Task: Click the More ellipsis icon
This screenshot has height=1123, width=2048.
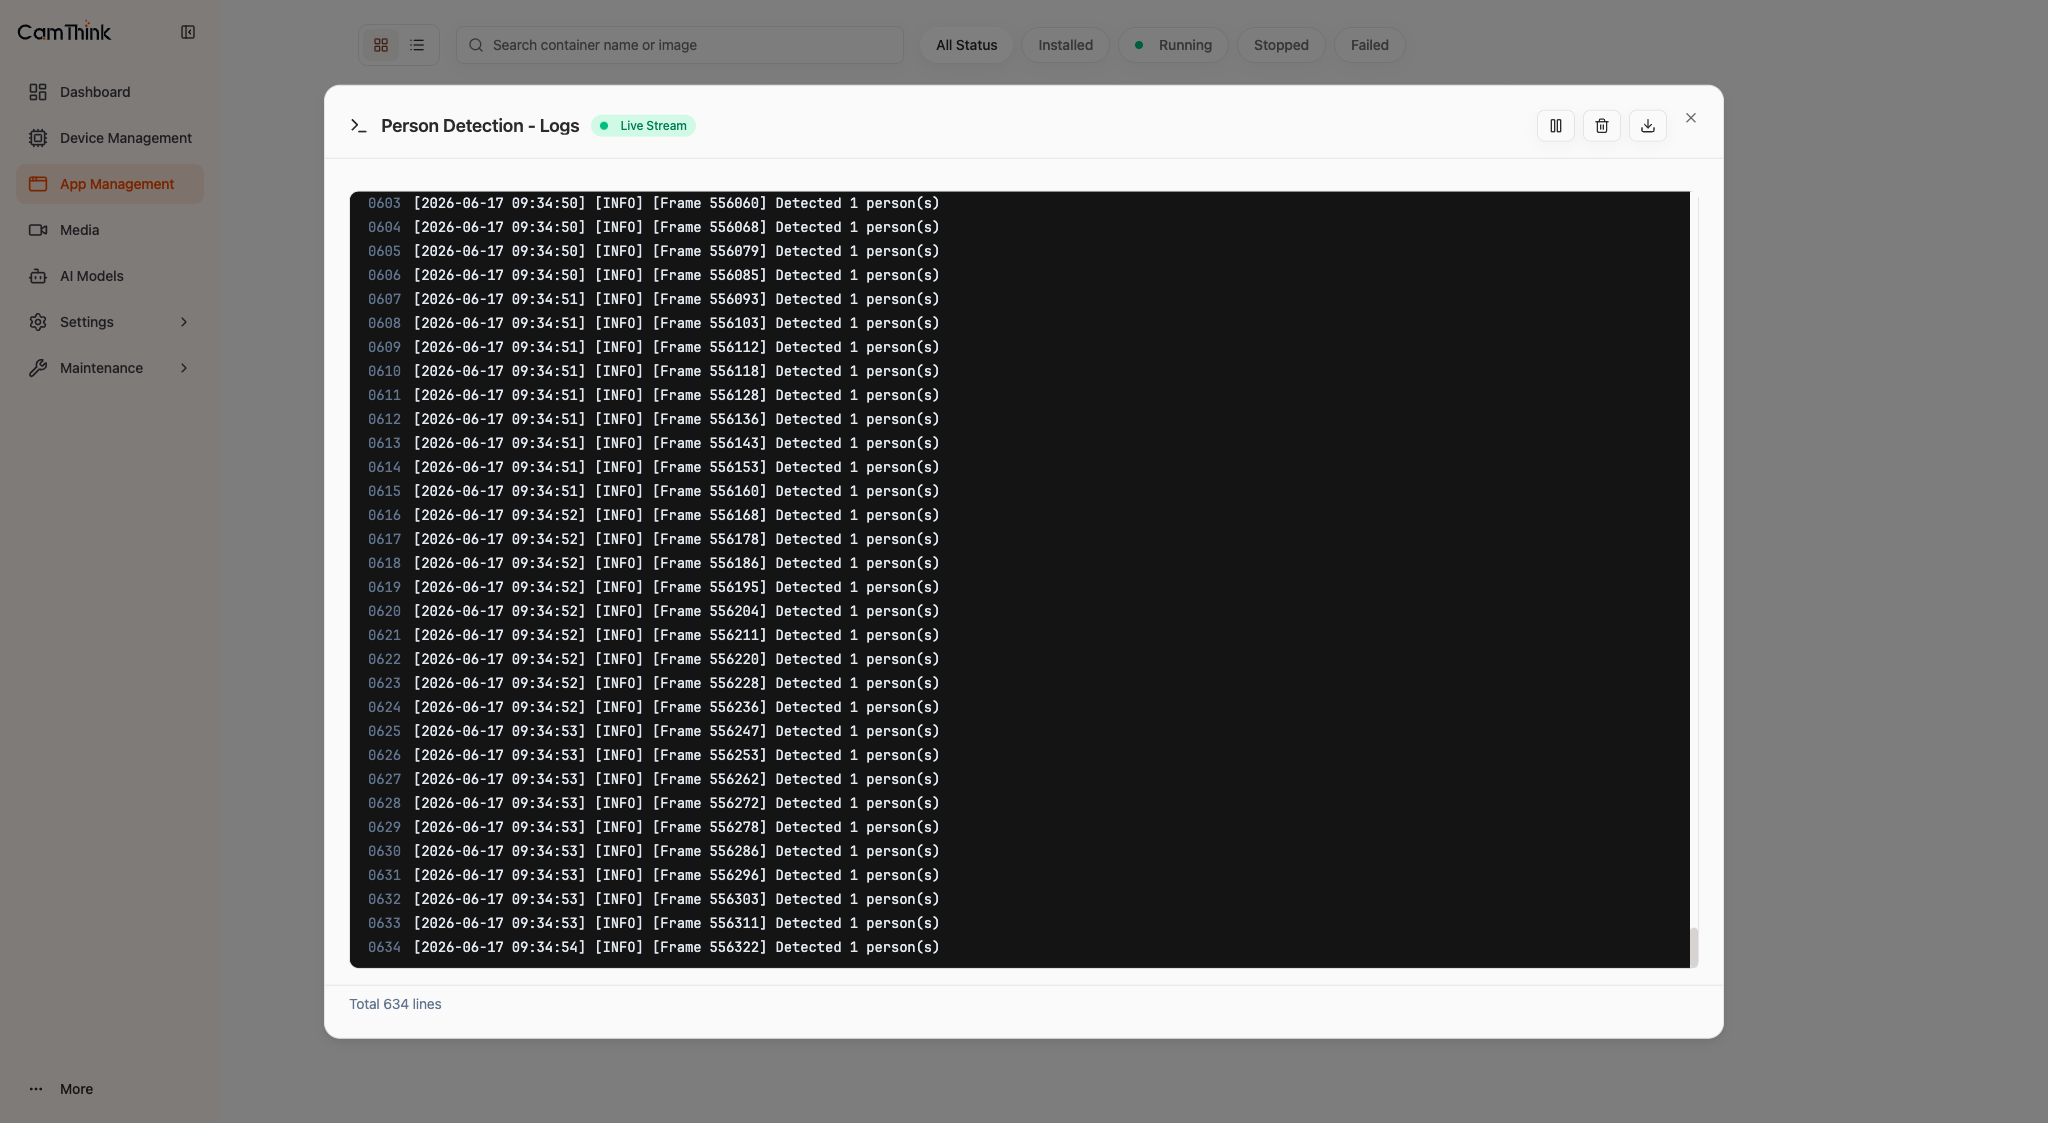Action: [36, 1089]
